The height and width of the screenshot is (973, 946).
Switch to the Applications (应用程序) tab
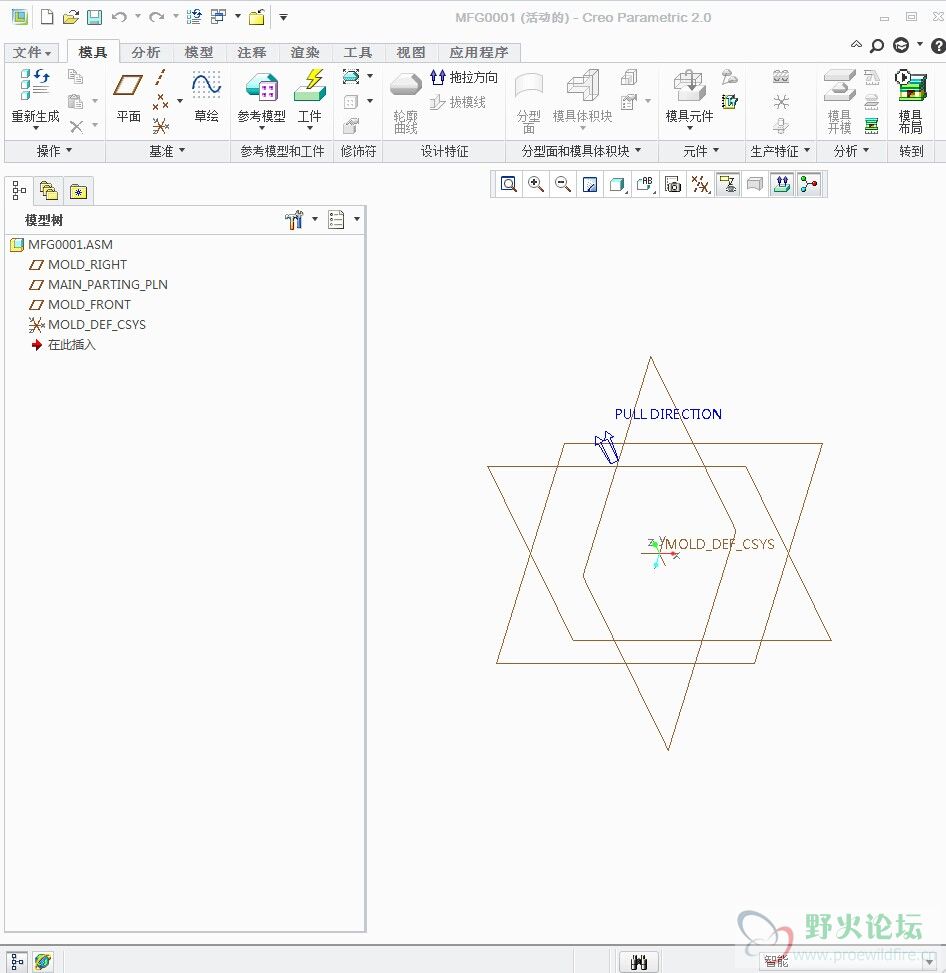[479, 52]
